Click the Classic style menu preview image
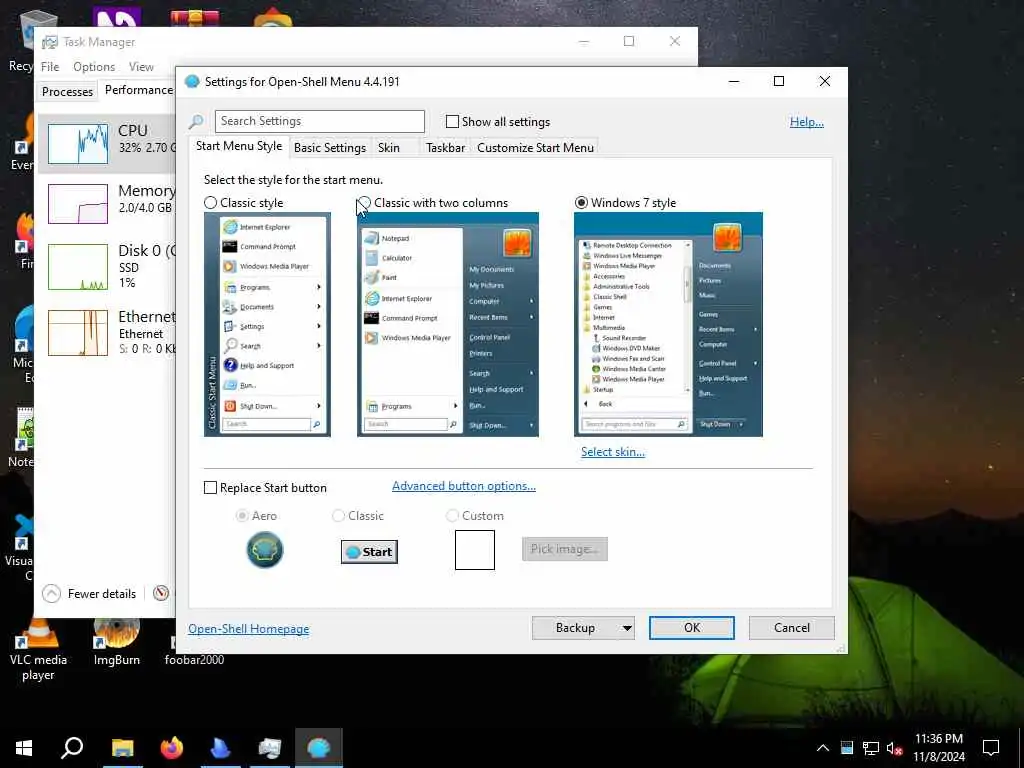This screenshot has height=768, width=1024. click(x=267, y=325)
